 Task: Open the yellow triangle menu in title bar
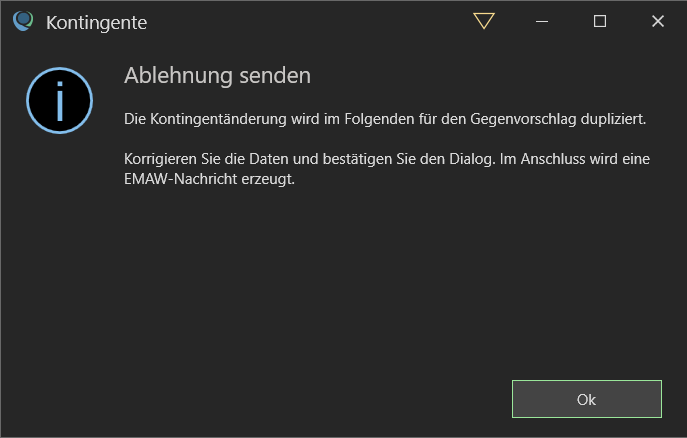click(x=484, y=21)
